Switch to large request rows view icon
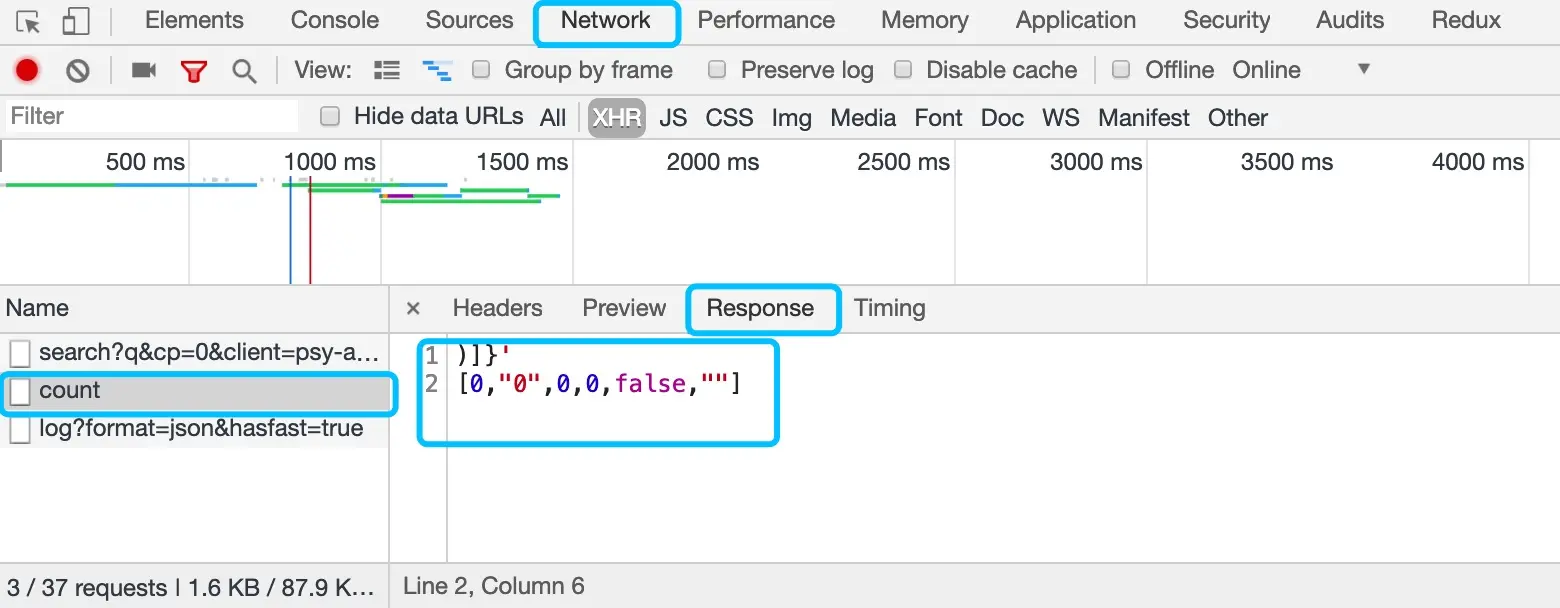 click(387, 70)
